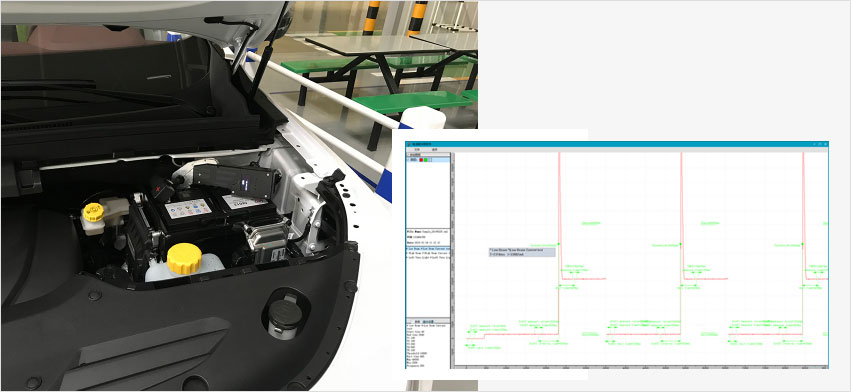Click the Low Beam tooltip box on the graph
The height and width of the screenshot is (392, 852).
(x=522, y=252)
